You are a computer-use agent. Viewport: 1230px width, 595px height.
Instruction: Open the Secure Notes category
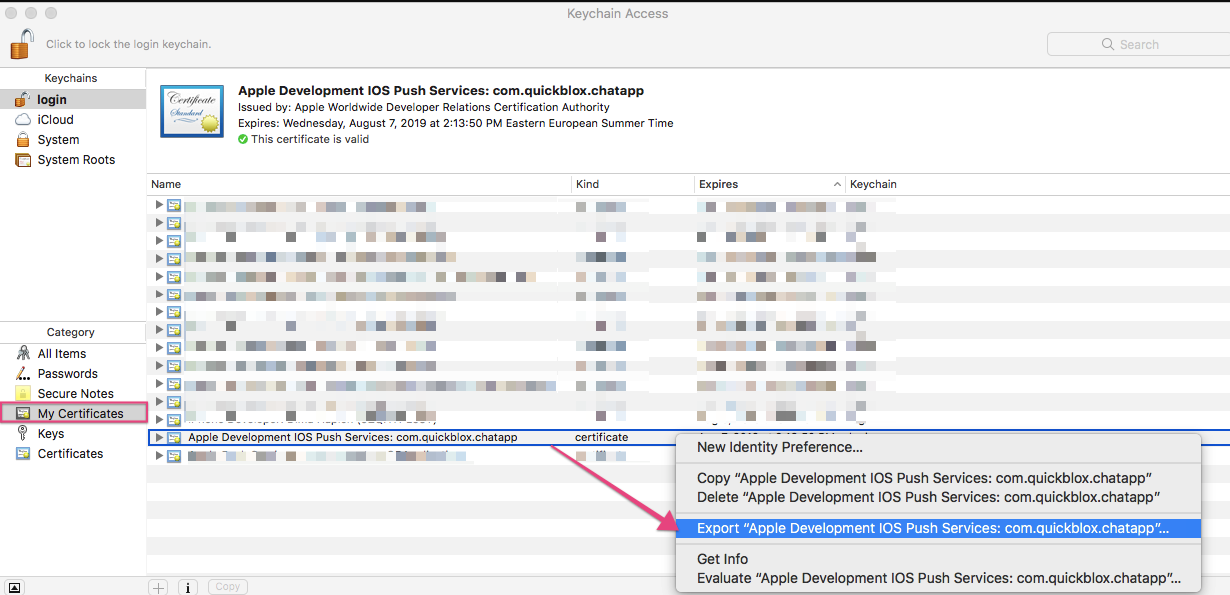pos(72,393)
